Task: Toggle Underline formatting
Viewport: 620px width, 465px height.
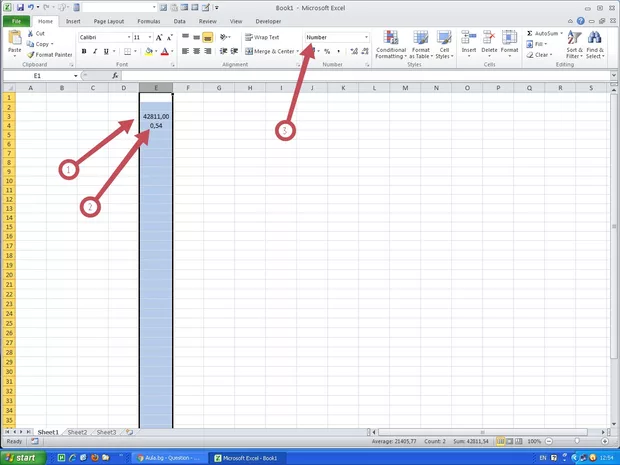Action: click(106, 51)
